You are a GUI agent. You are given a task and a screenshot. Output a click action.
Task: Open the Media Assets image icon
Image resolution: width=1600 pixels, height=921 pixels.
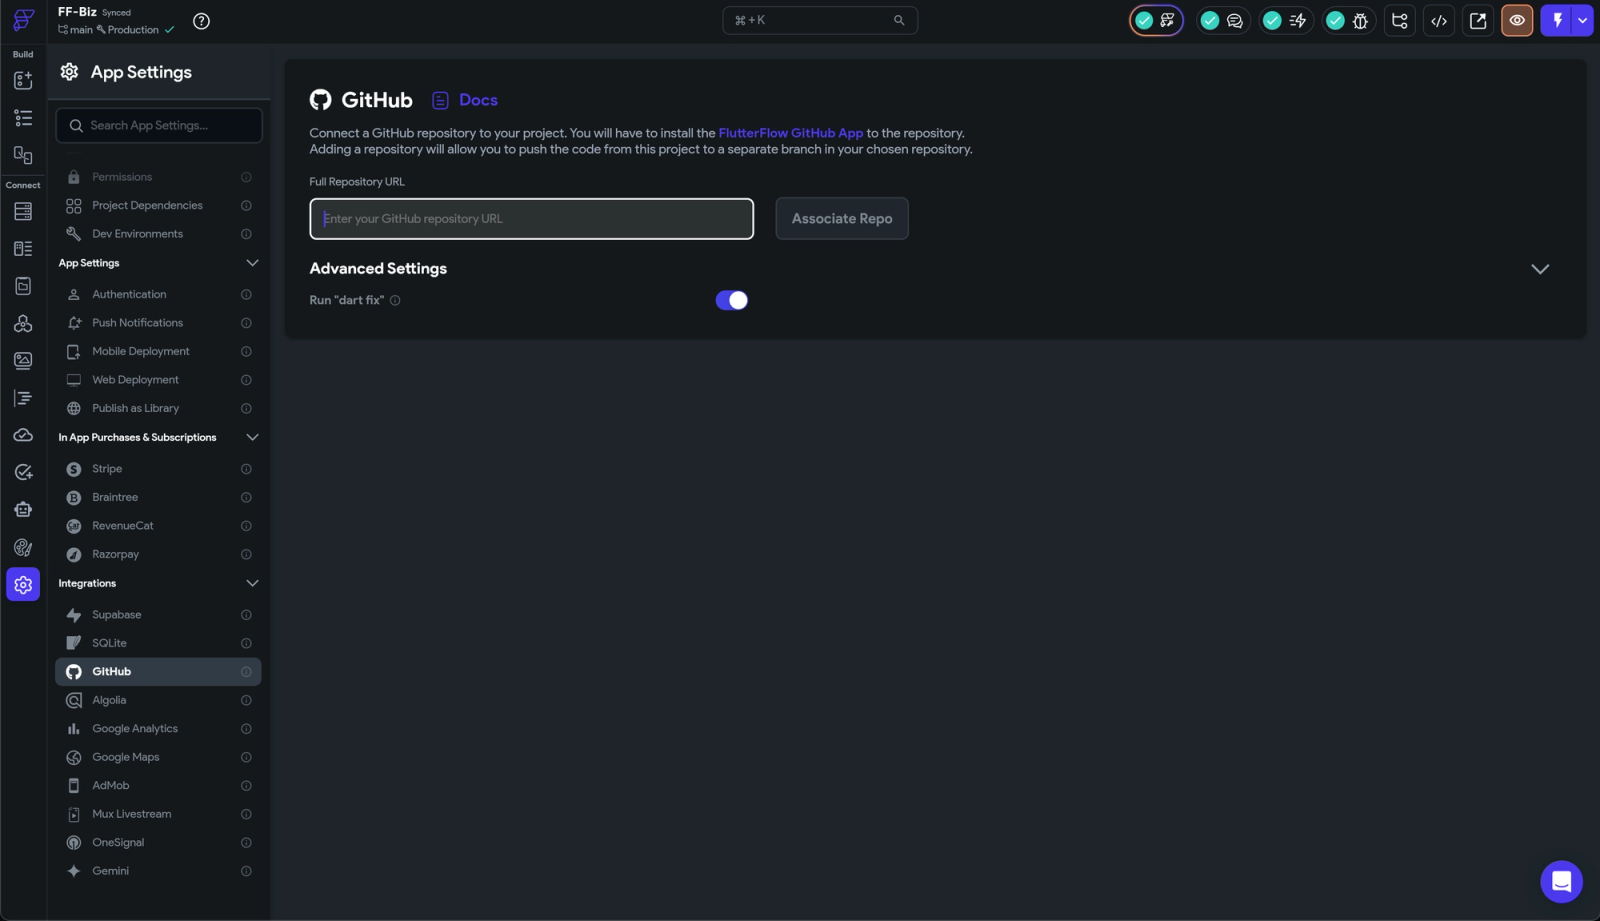(23, 360)
